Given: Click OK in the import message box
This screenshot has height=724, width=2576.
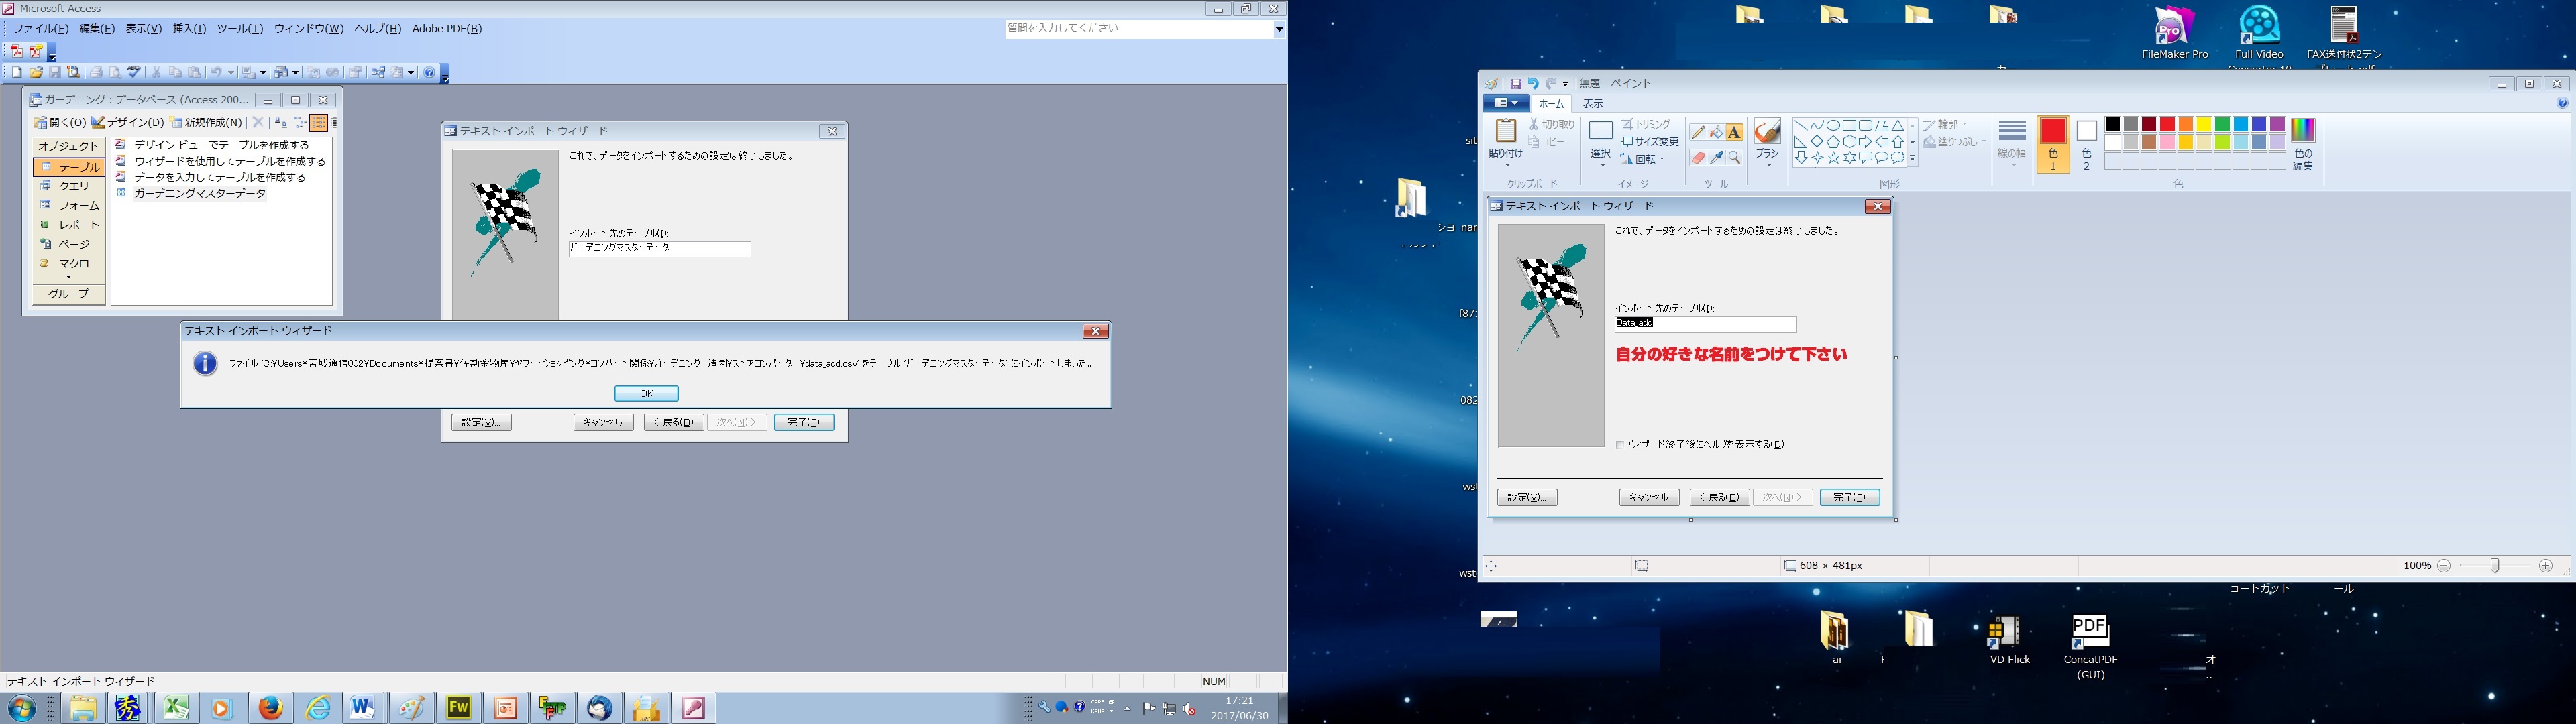Looking at the screenshot, I should [646, 393].
